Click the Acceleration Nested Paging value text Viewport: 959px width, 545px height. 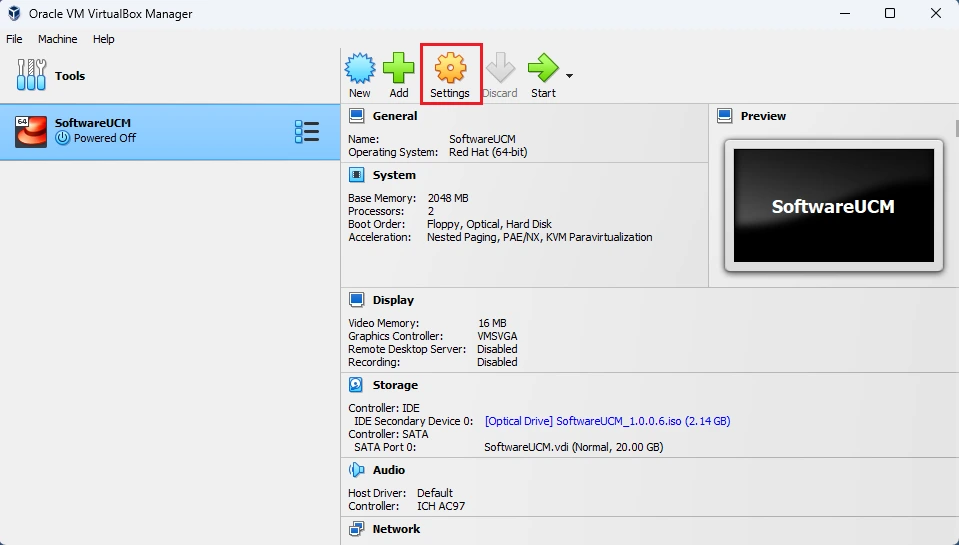click(539, 237)
